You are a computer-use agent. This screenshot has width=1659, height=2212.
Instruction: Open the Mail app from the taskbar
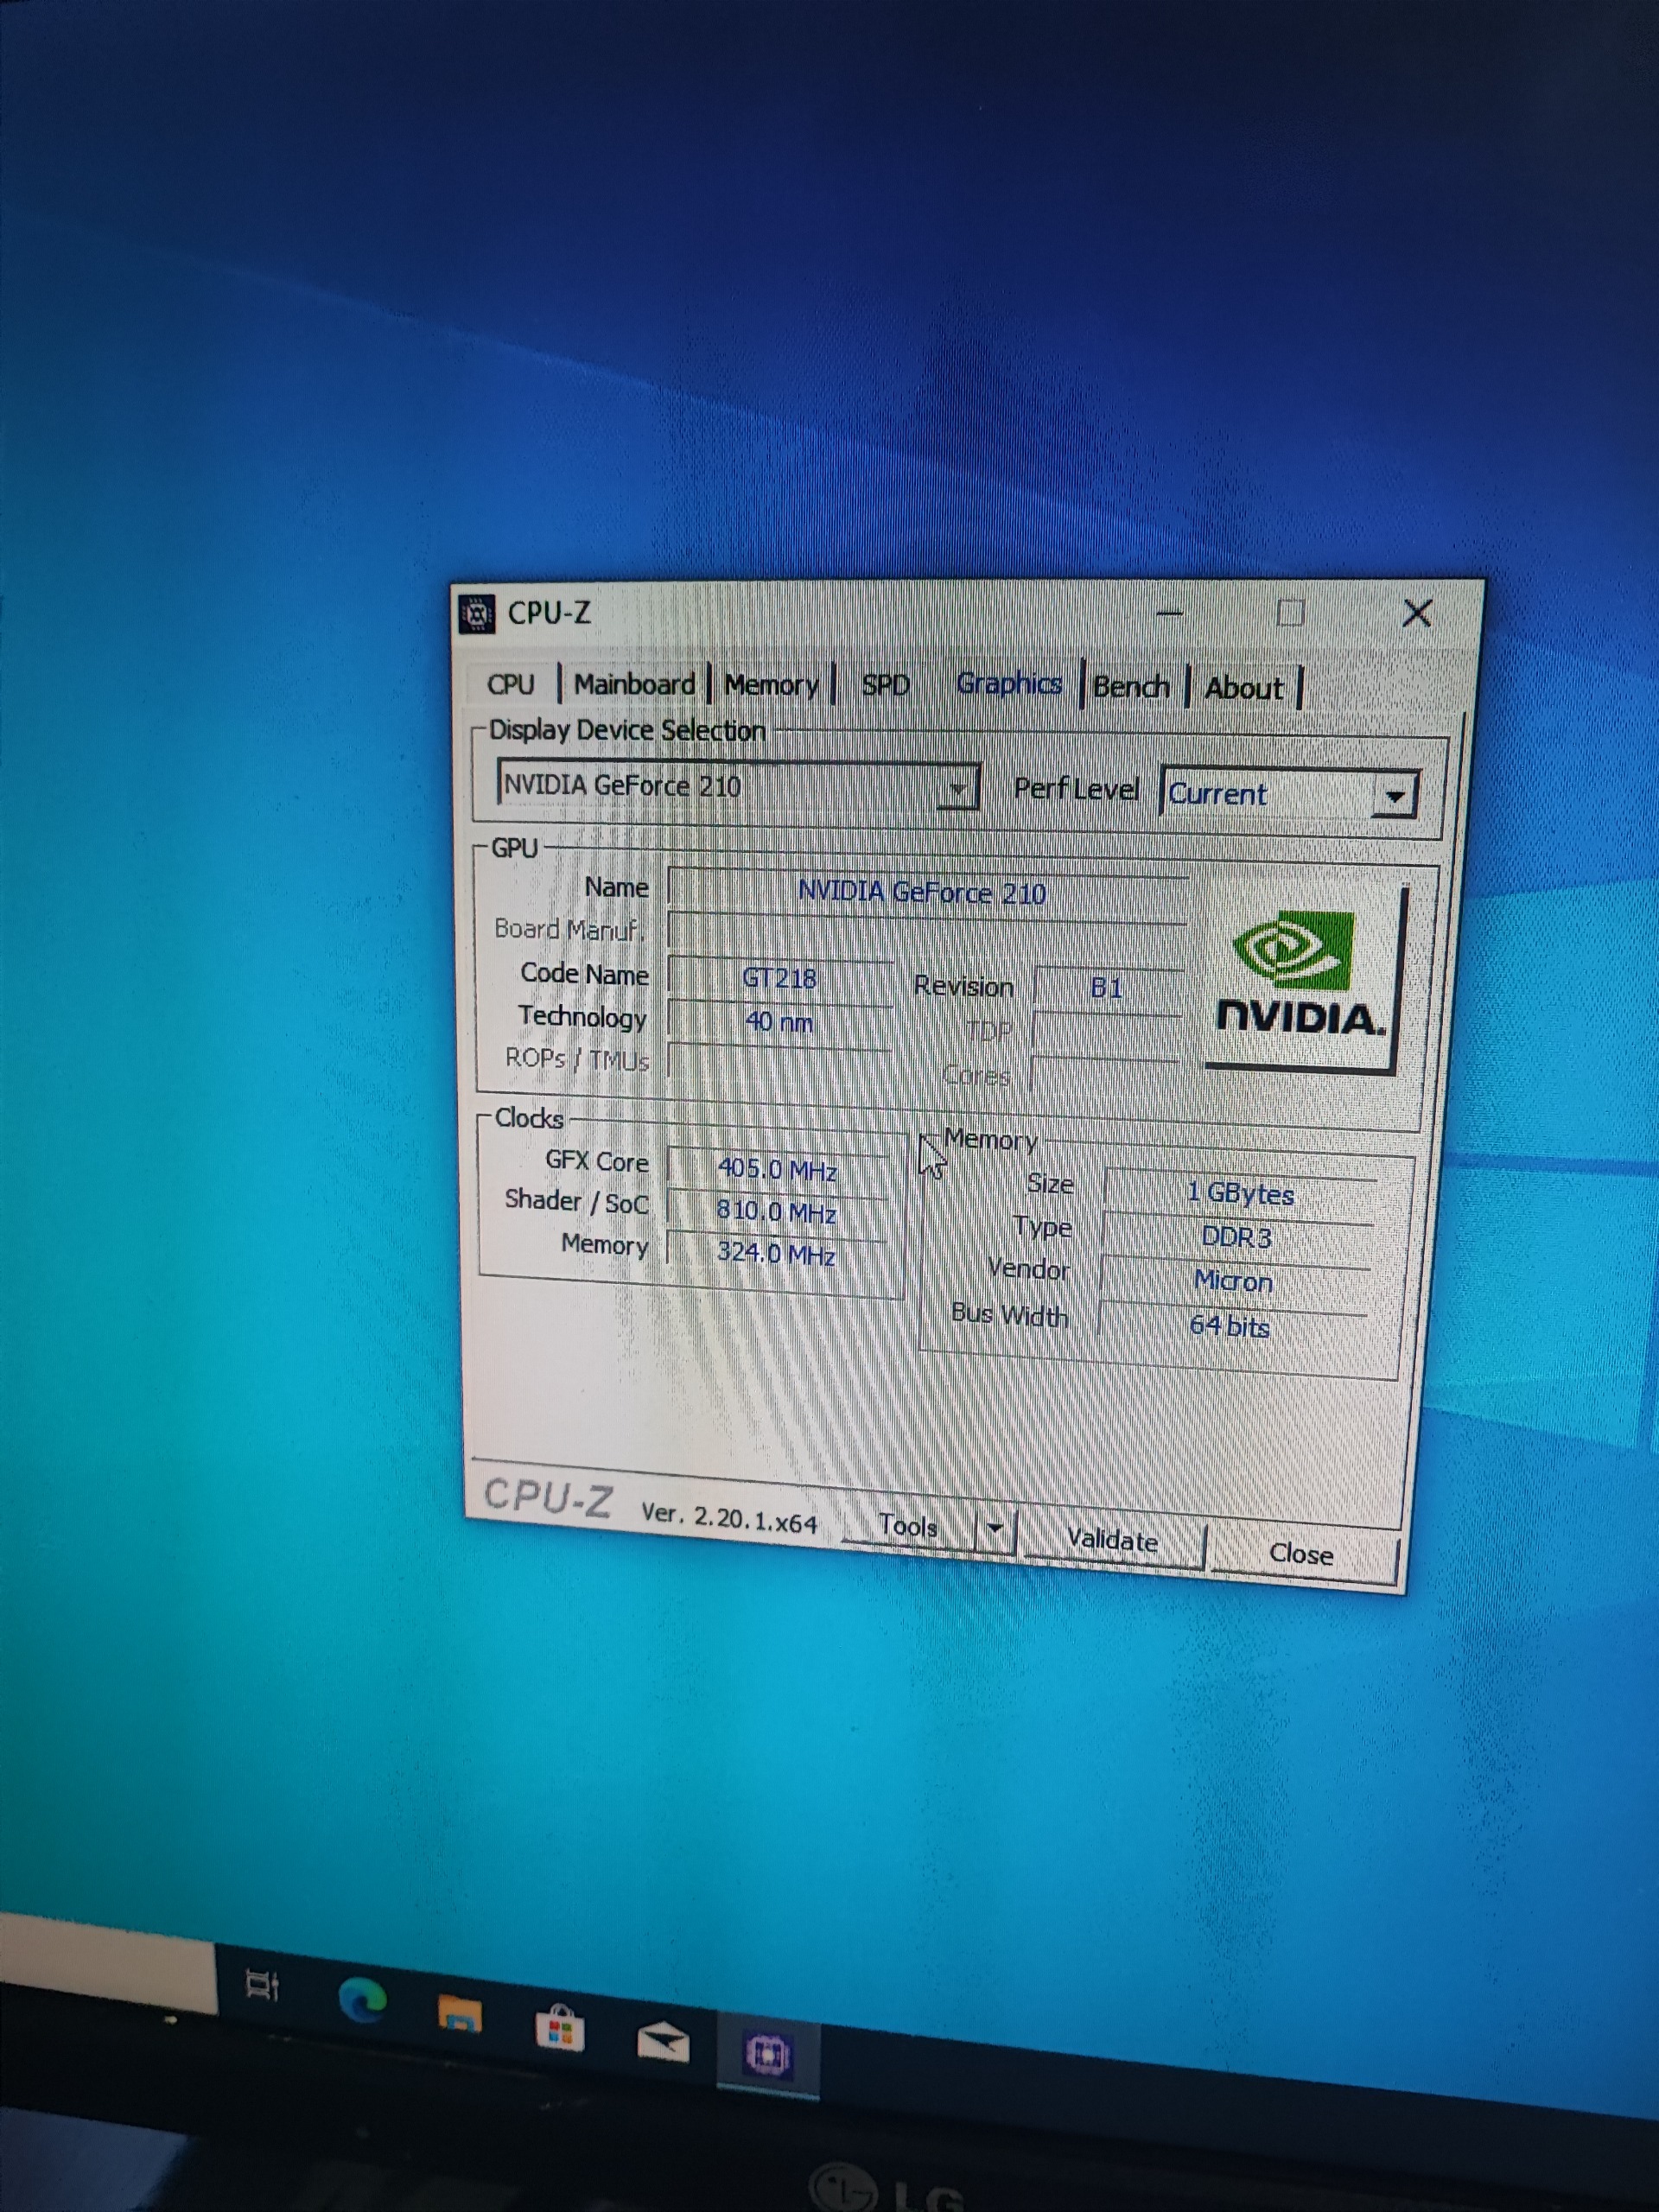coord(663,2041)
